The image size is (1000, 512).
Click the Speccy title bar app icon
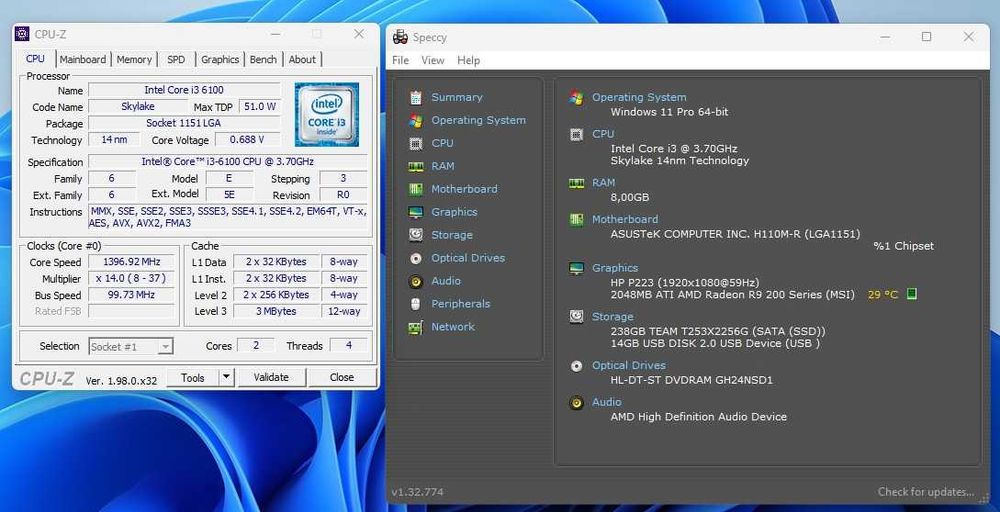coord(401,37)
